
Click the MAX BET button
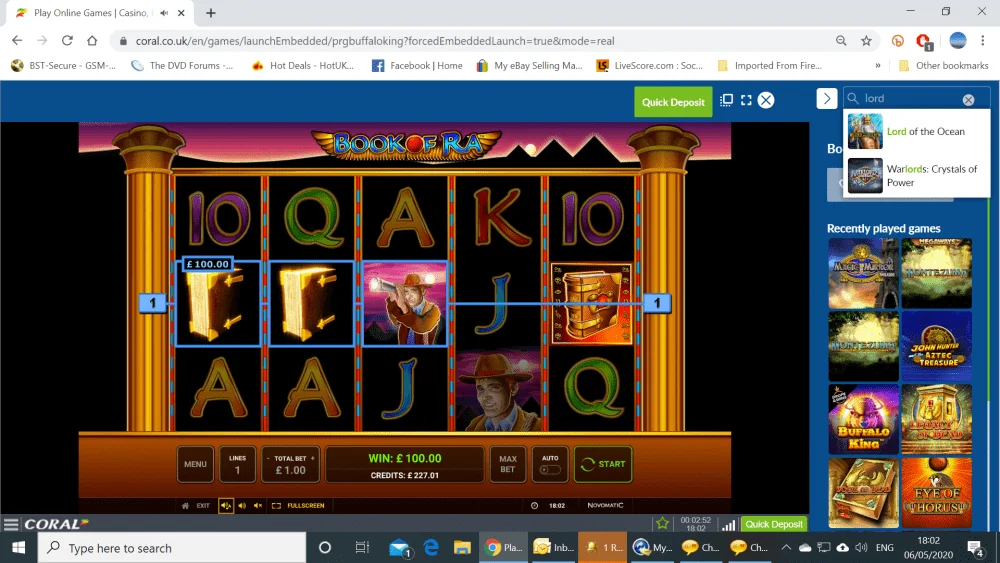point(508,464)
